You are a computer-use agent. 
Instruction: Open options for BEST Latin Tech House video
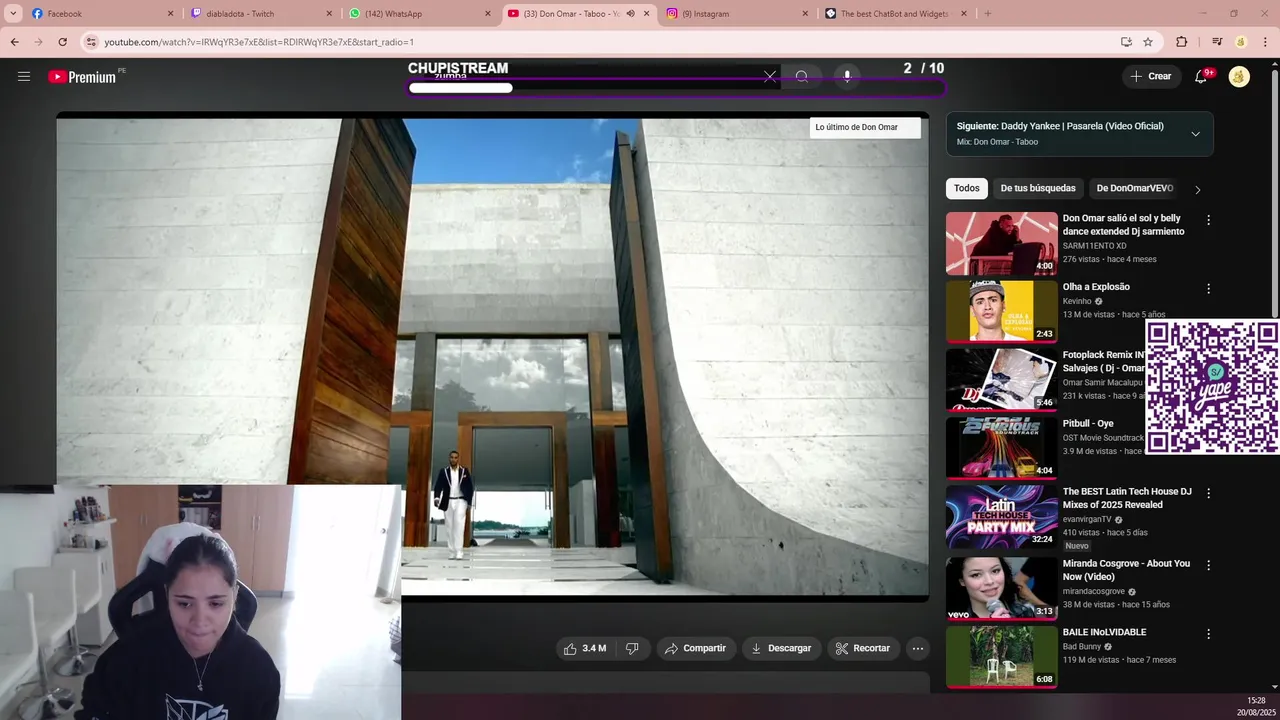[1208, 493]
